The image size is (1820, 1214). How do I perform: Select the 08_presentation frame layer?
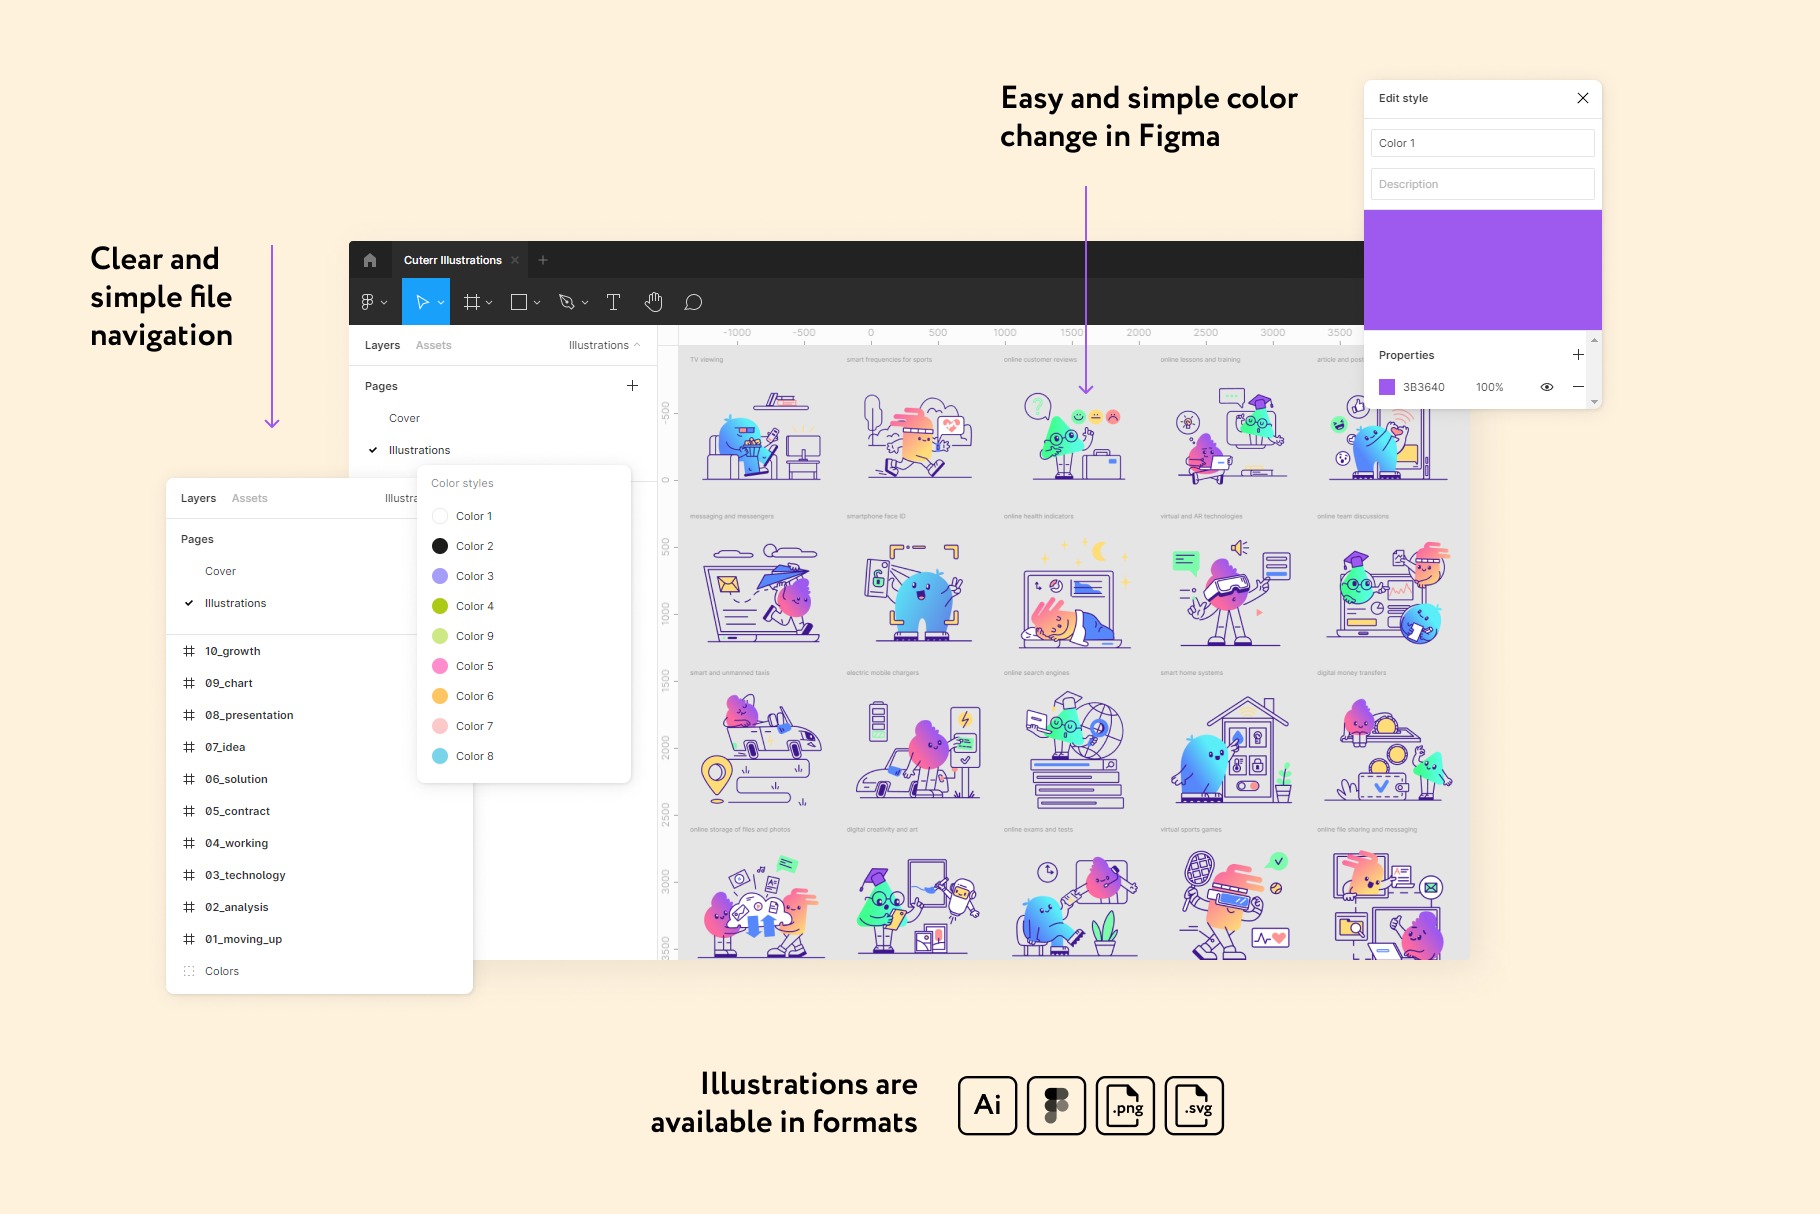point(249,715)
